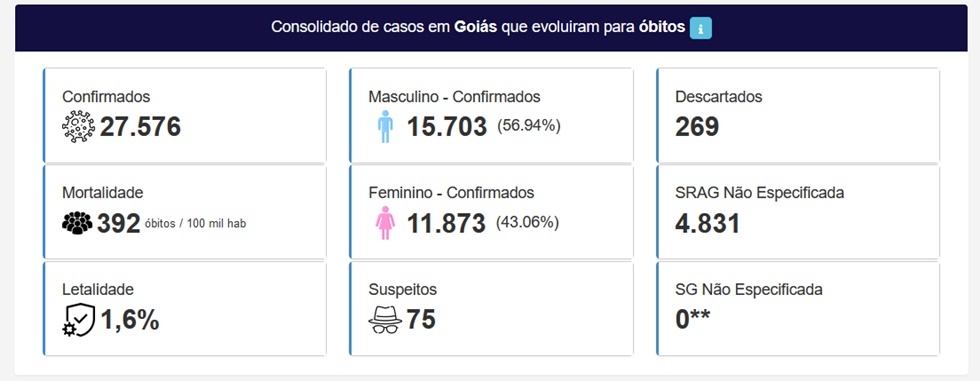980x381 pixels.
Task: Select the 27.576 confirmed count
Action: click(141, 127)
